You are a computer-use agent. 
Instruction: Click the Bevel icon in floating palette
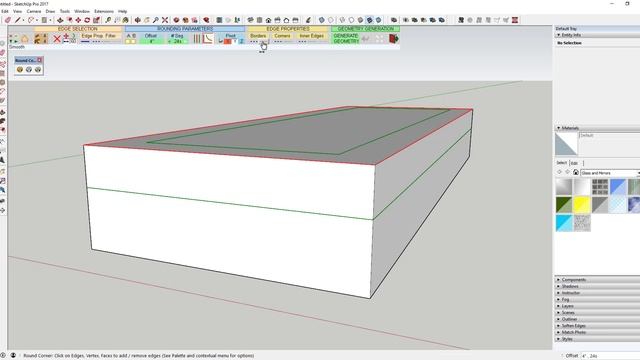[x=38, y=69]
